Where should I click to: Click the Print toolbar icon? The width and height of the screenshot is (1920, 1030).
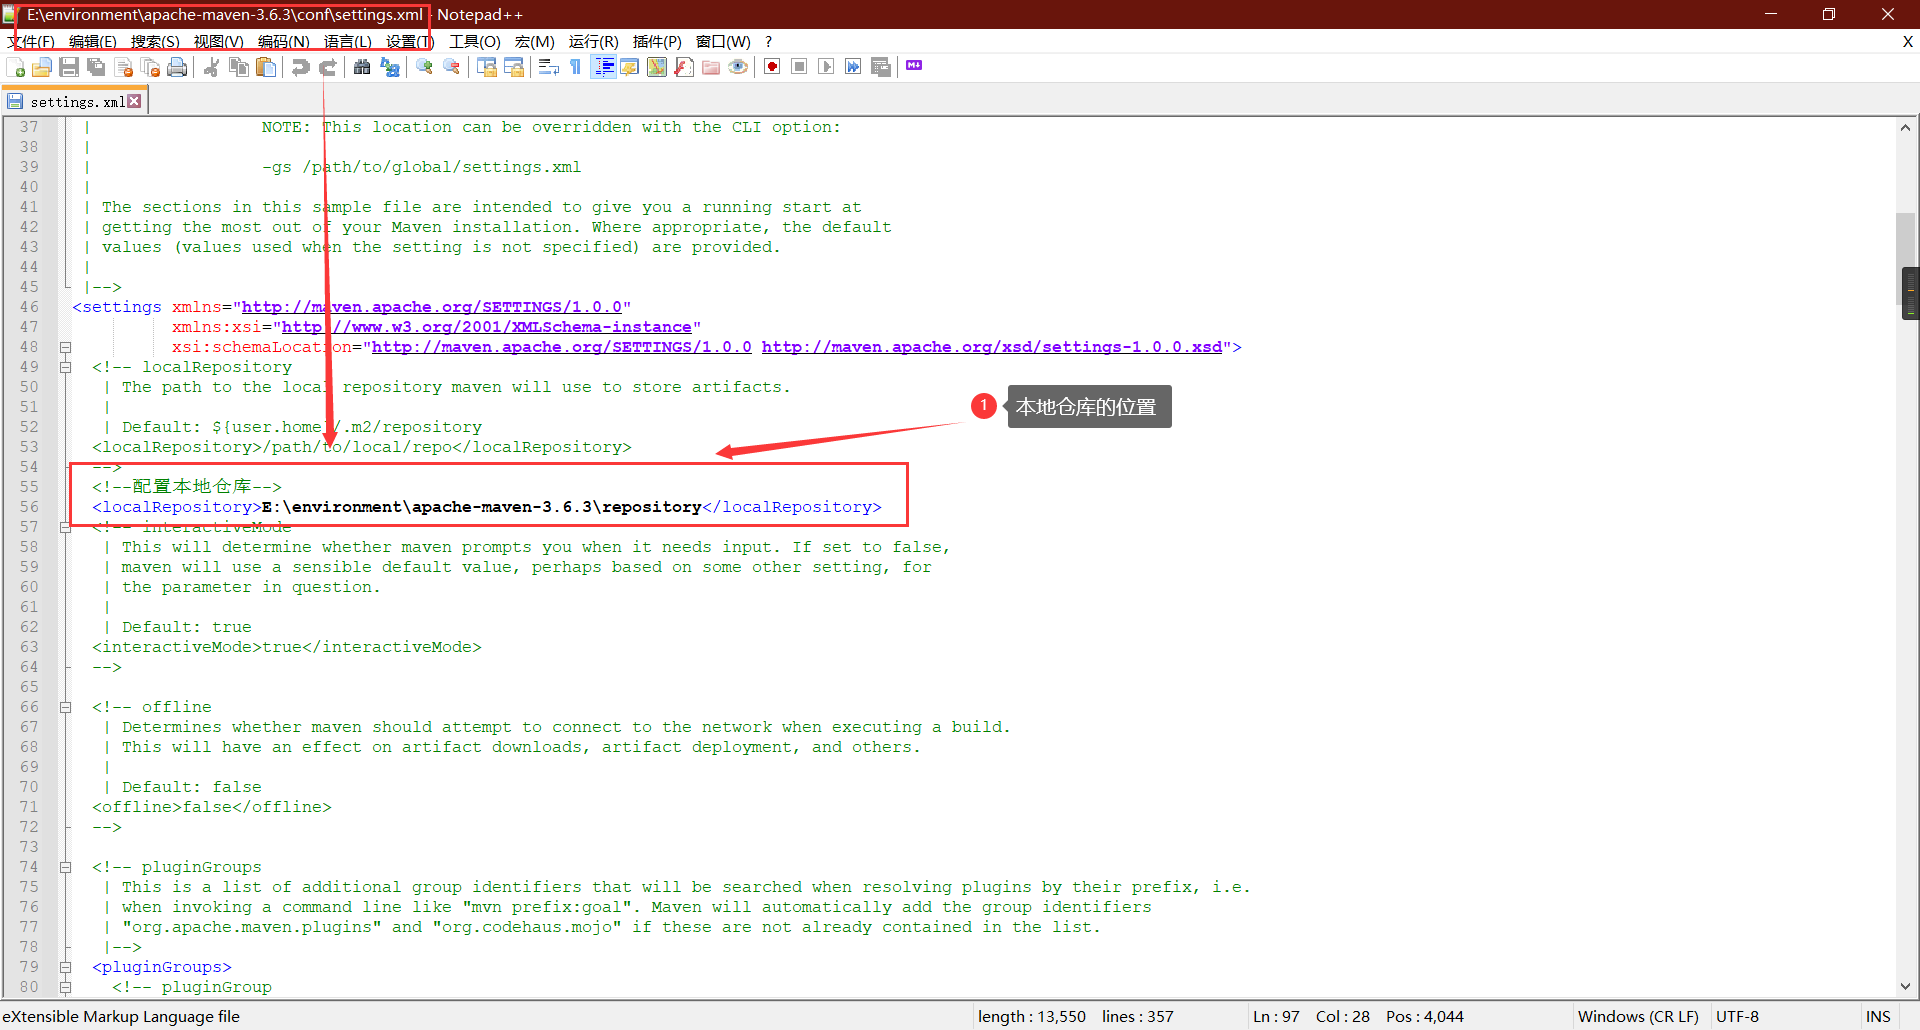[x=177, y=67]
